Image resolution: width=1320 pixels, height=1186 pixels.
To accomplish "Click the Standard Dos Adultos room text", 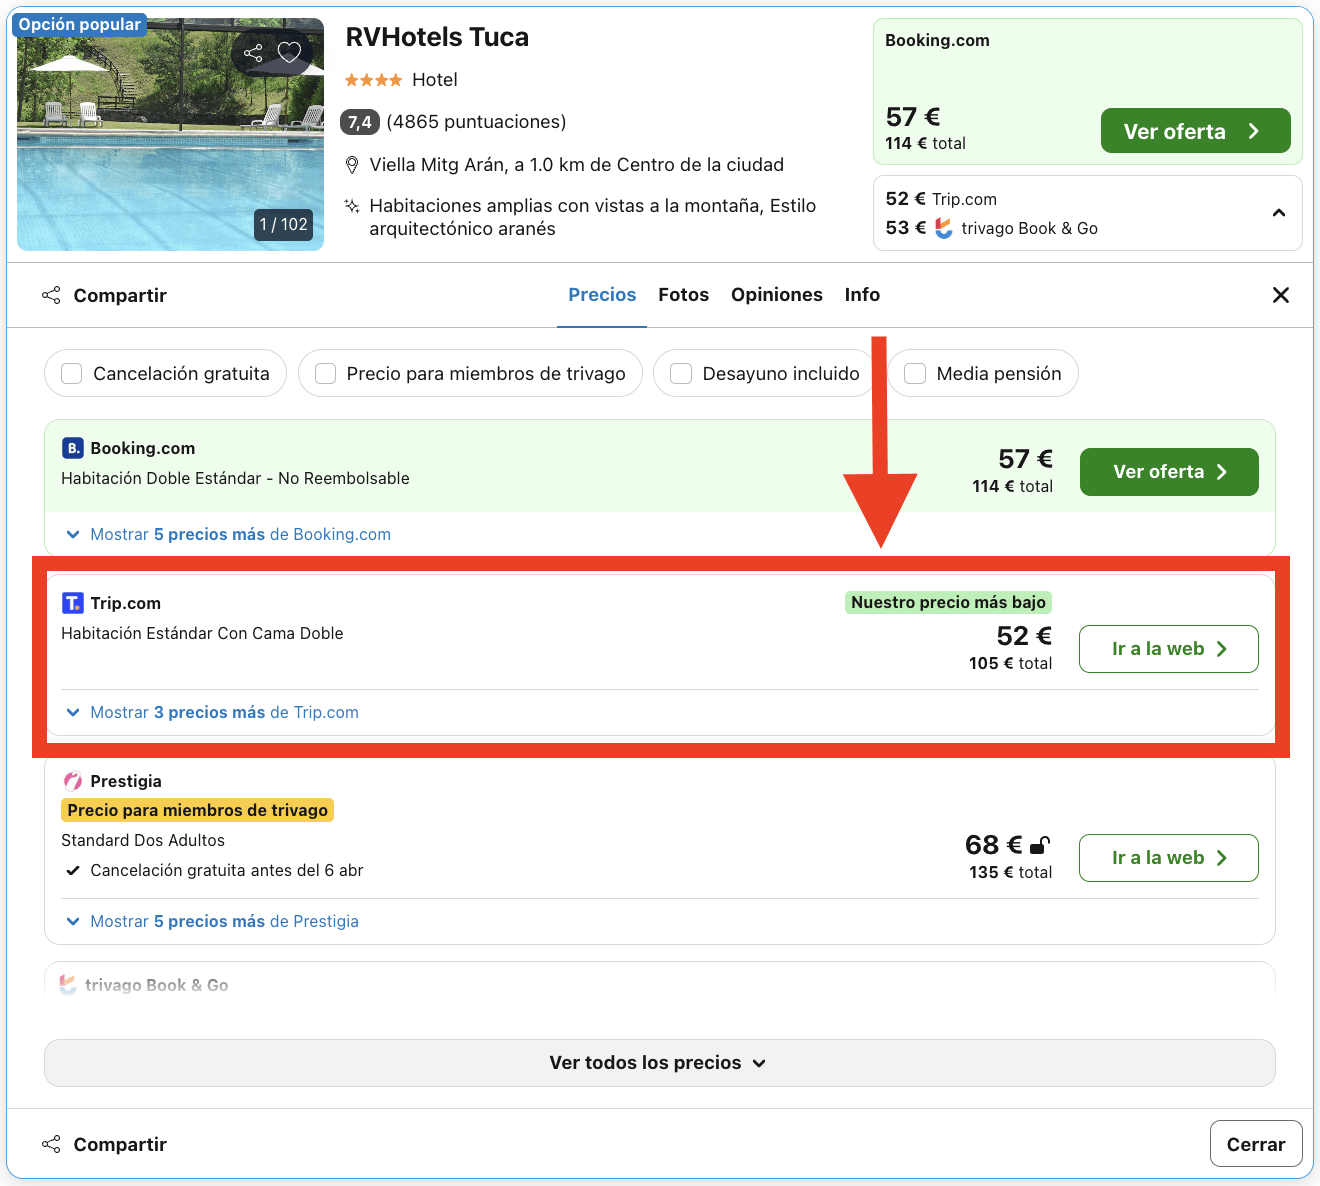I will tap(143, 840).
